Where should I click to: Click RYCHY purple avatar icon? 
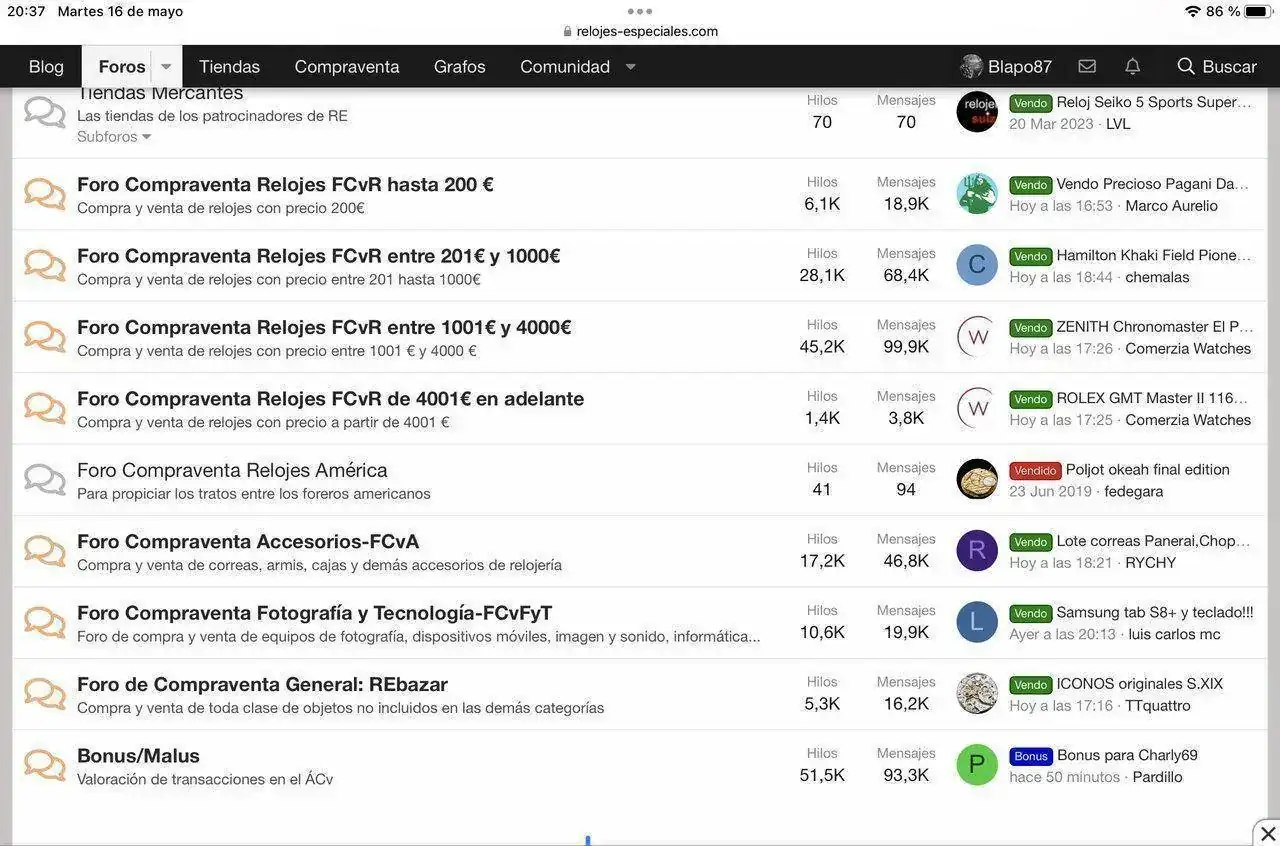click(977, 551)
